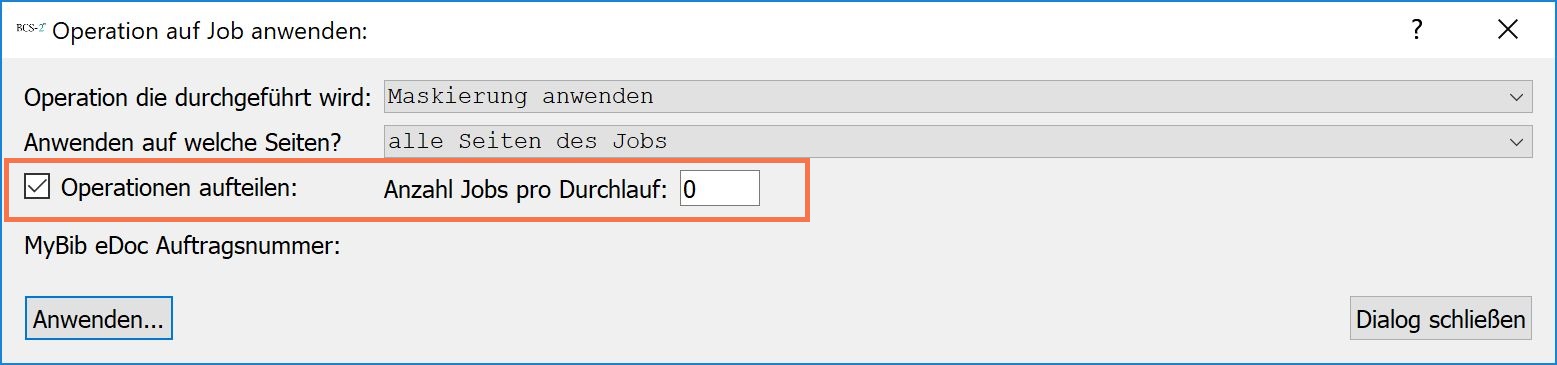1557x365 pixels.
Task: Select the 'alle Seiten des Jobs' text
Action: 528,141
